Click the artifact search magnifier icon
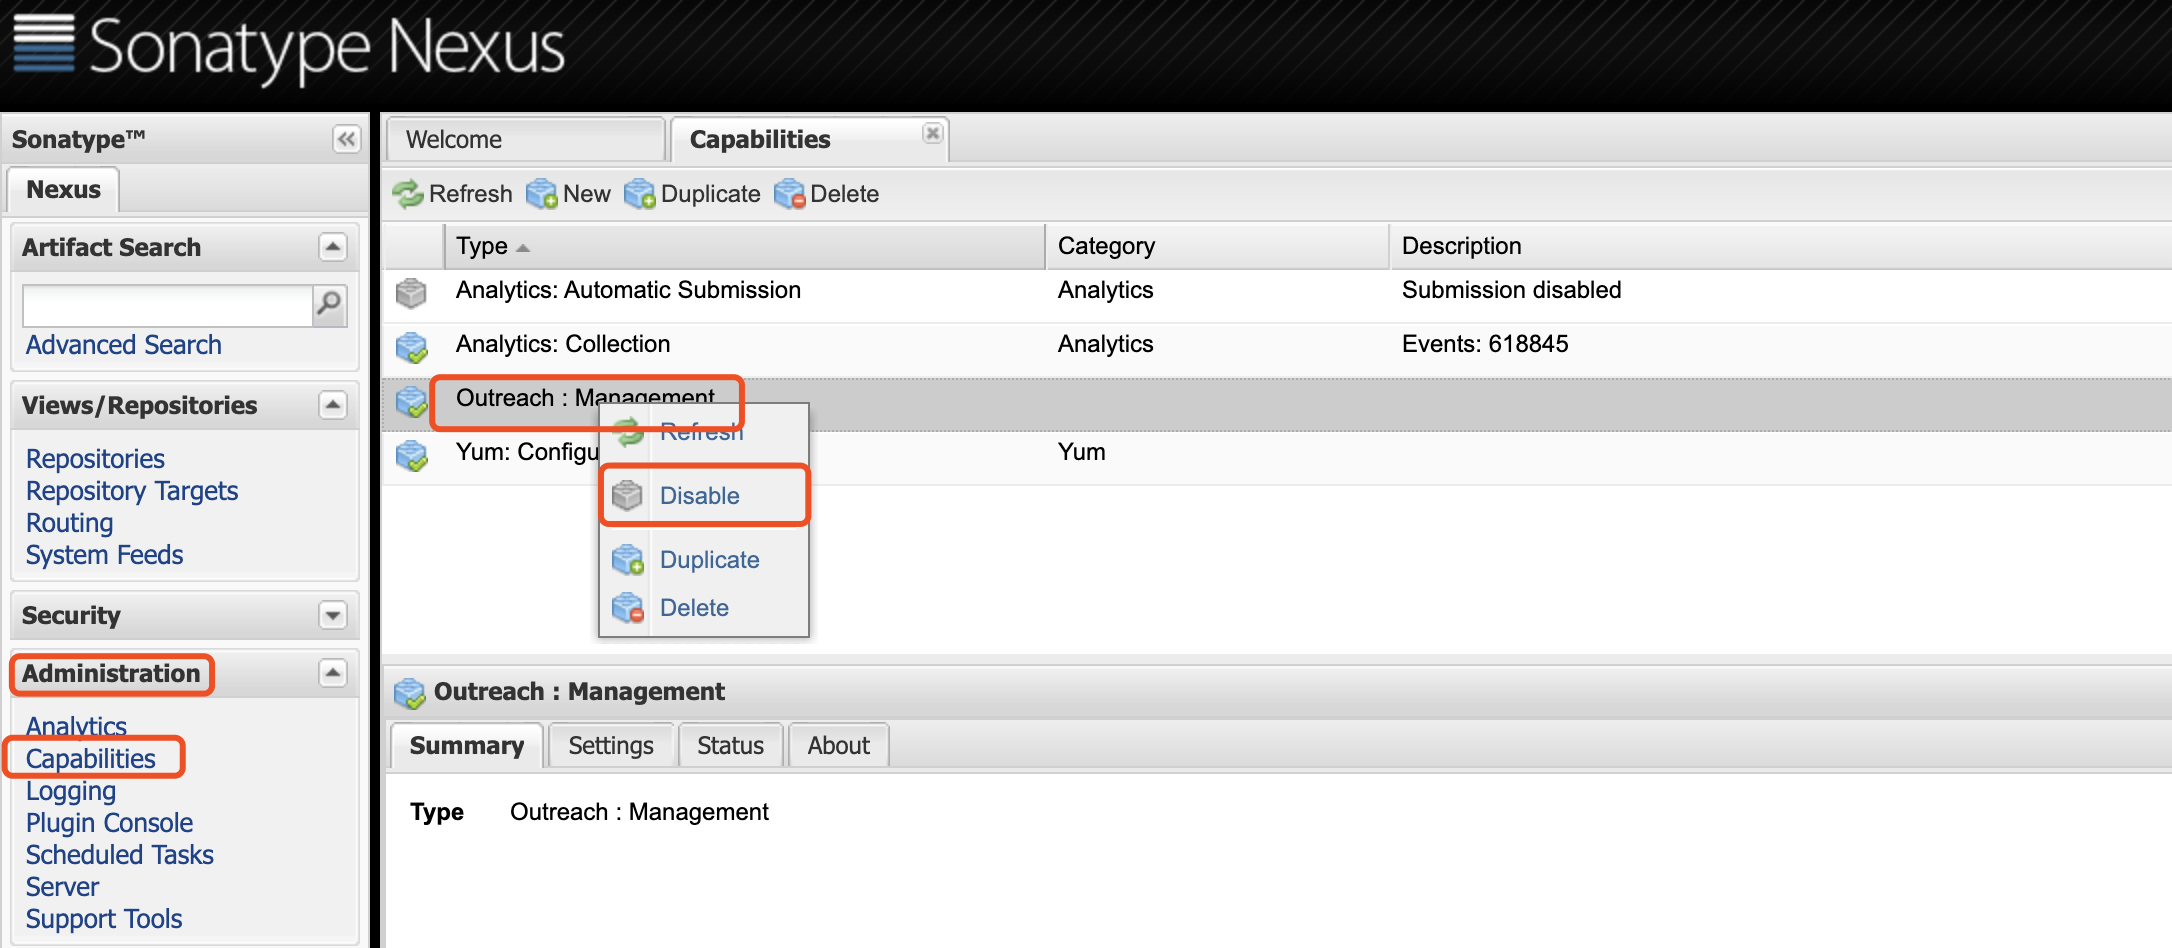This screenshot has width=2172, height=948. 329,304
